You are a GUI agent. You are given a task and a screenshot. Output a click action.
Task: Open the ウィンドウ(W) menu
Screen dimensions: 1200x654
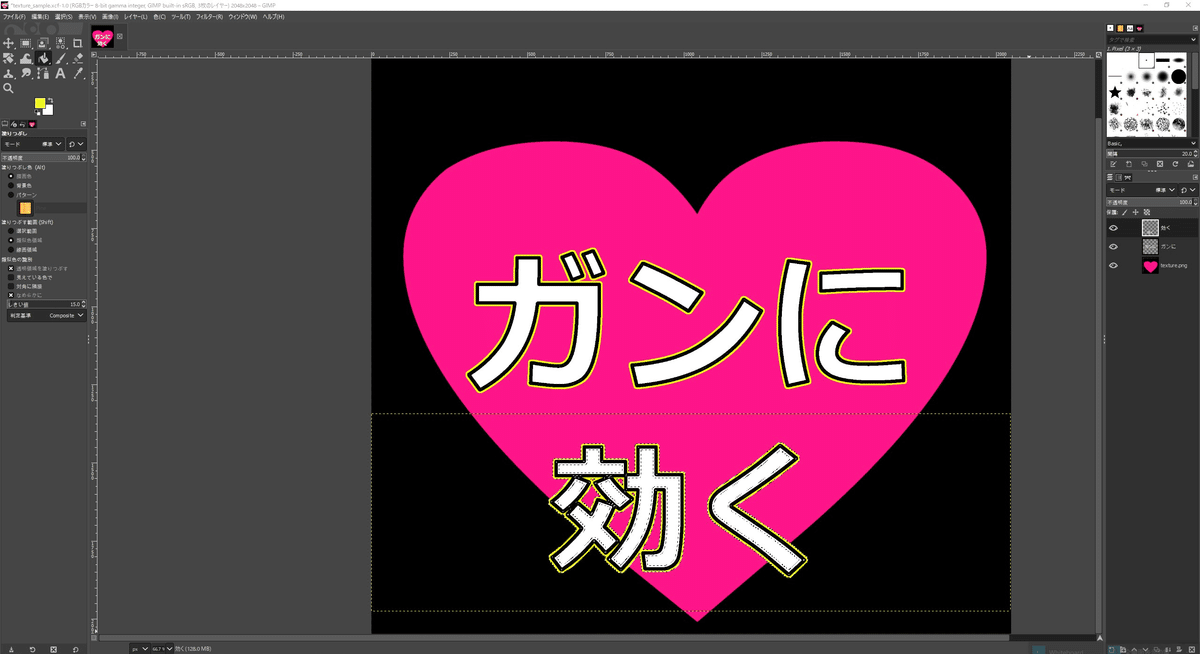(x=243, y=17)
